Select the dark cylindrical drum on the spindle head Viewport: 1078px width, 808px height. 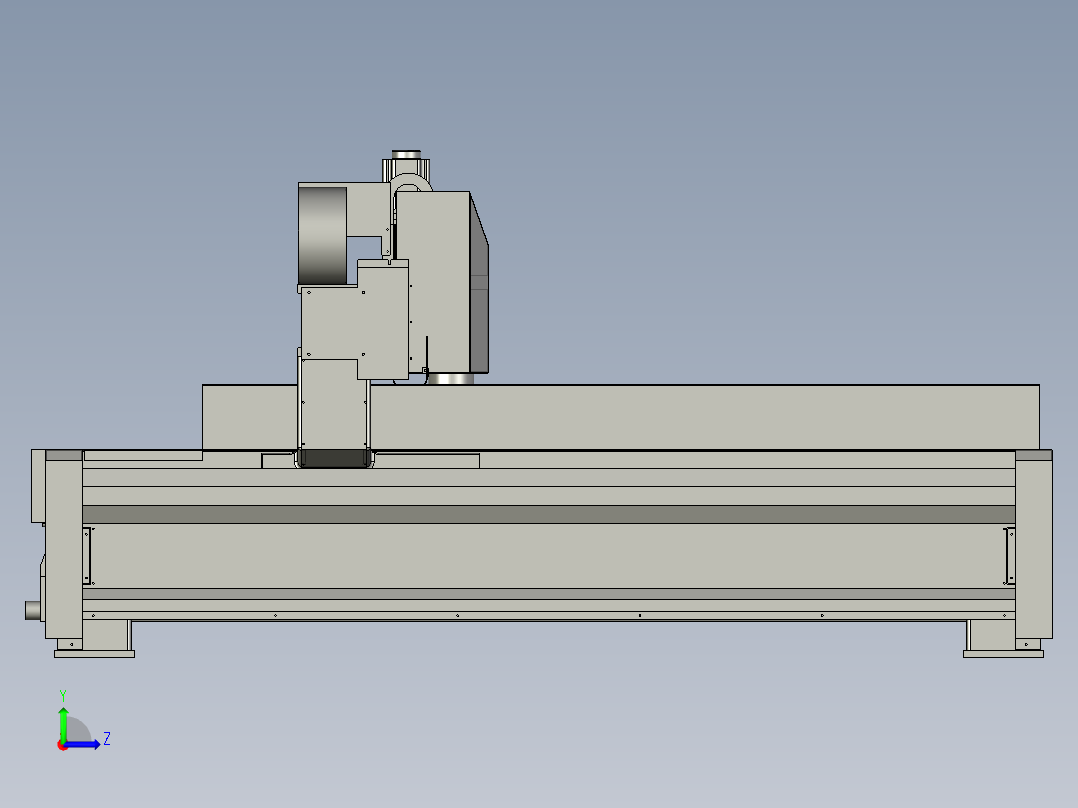pos(322,235)
